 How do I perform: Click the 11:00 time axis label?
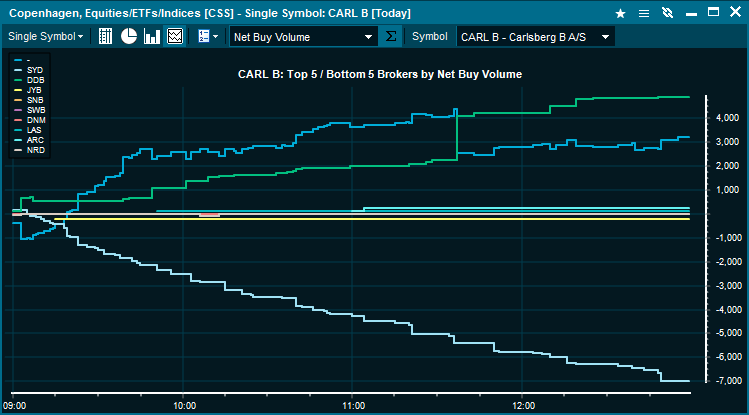(353, 406)
